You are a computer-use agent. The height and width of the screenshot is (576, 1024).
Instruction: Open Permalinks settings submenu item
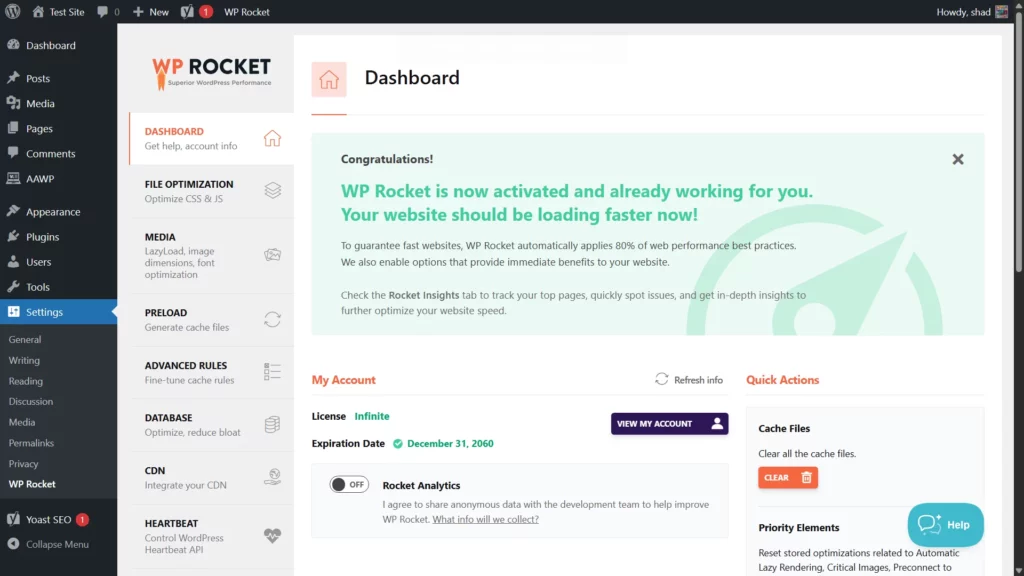[31, 443]
